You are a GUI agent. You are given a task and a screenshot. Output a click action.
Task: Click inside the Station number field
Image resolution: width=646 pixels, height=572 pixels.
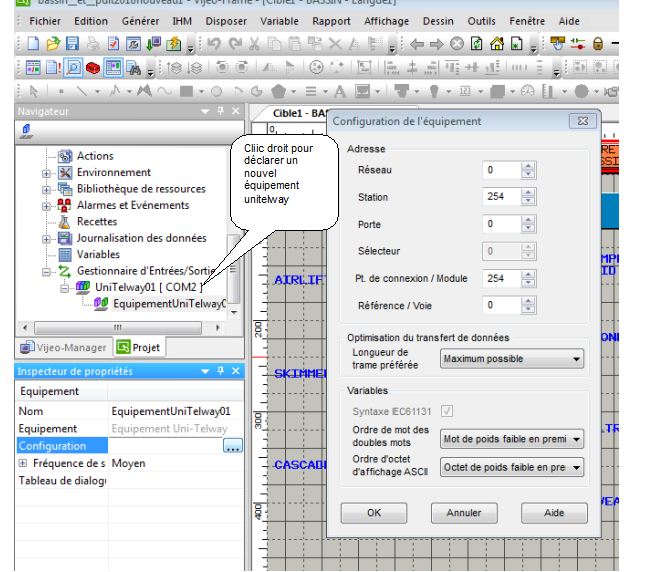[500, 197]
